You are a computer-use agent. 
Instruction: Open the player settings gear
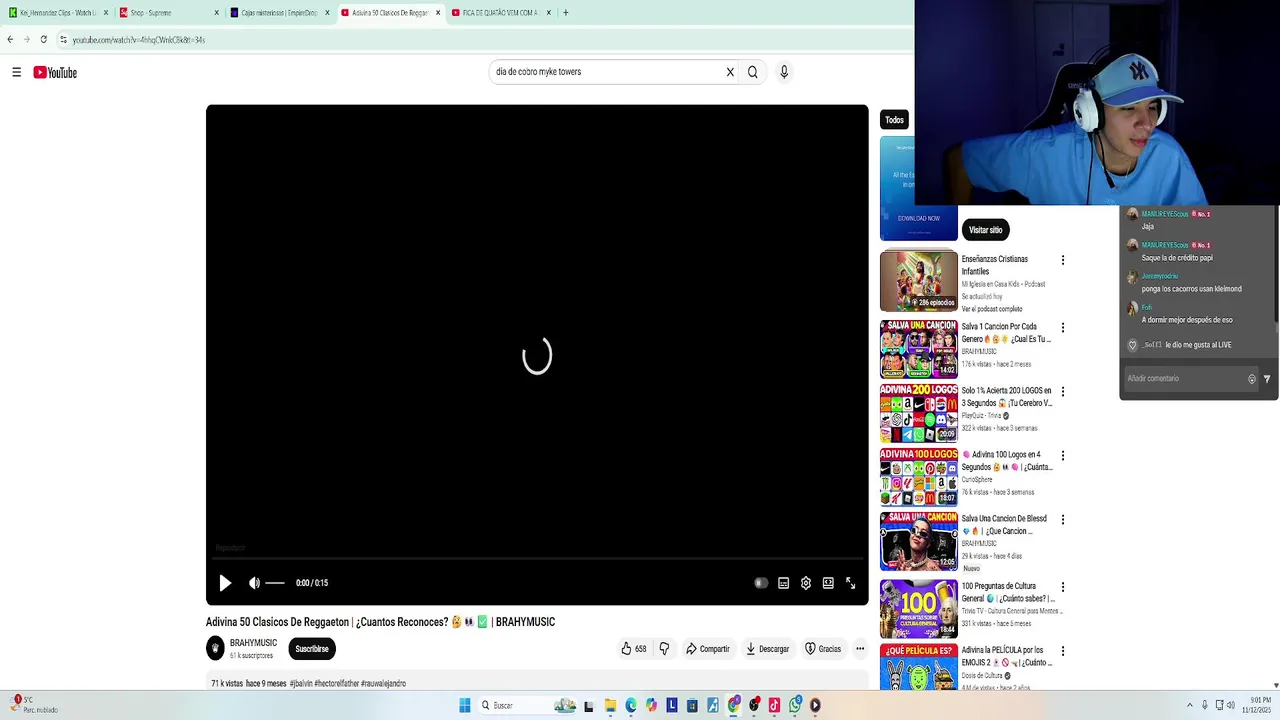tap(806, 583)
